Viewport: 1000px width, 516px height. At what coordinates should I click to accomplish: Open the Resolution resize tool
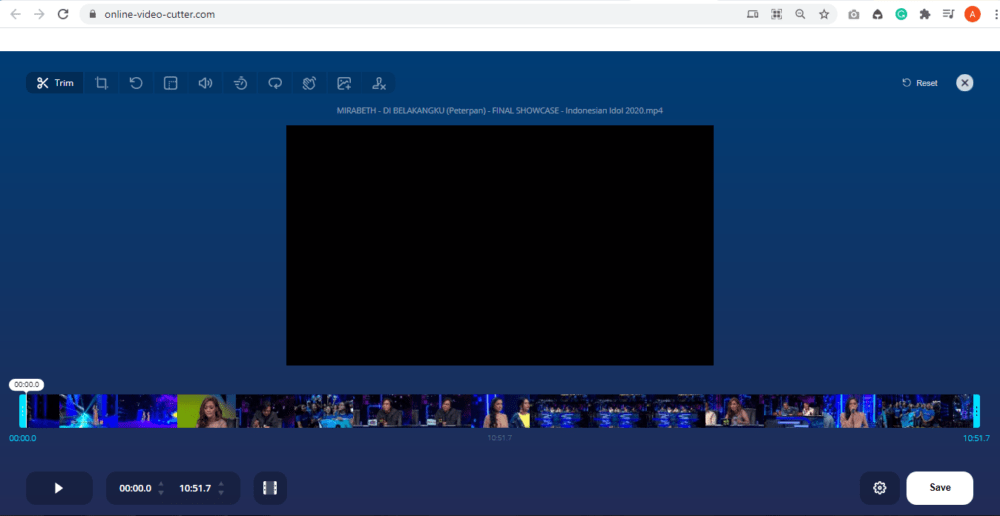(170, 83)
